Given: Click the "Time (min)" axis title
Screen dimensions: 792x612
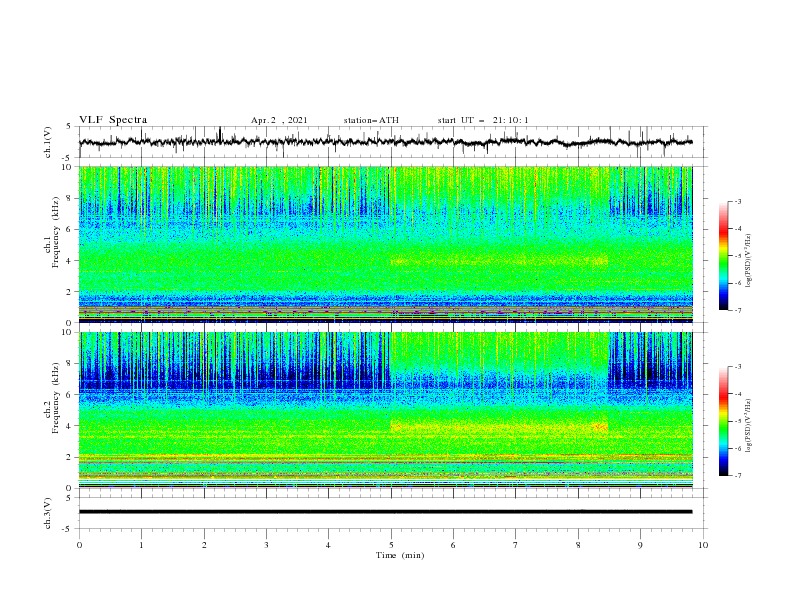Looking at the screenshot, I should pos(400,555).
